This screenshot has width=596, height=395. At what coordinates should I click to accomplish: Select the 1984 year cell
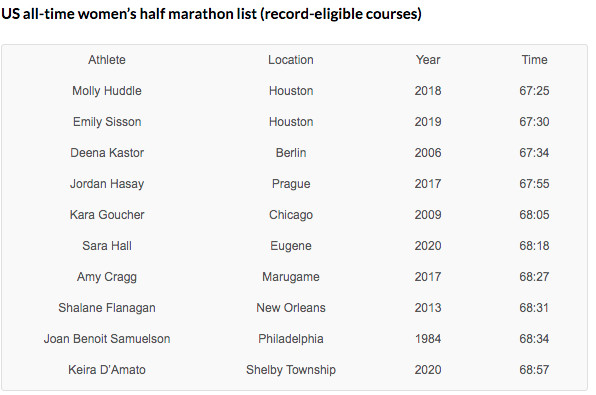pyautogui.click(x=428, y=339)
